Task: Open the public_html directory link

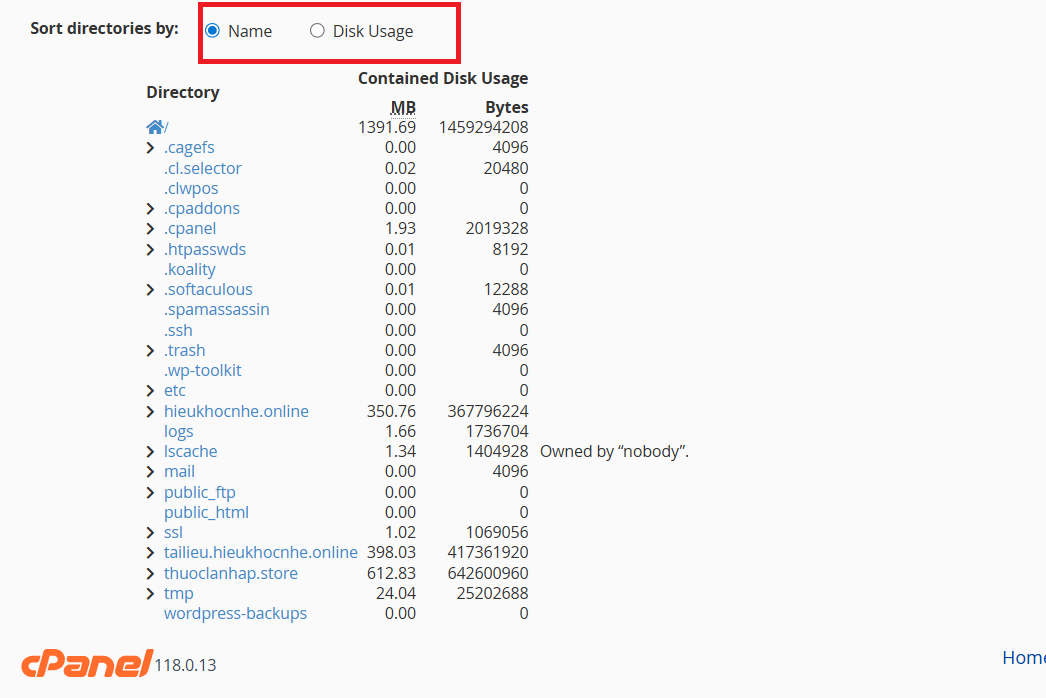Action: click(206, 512)
